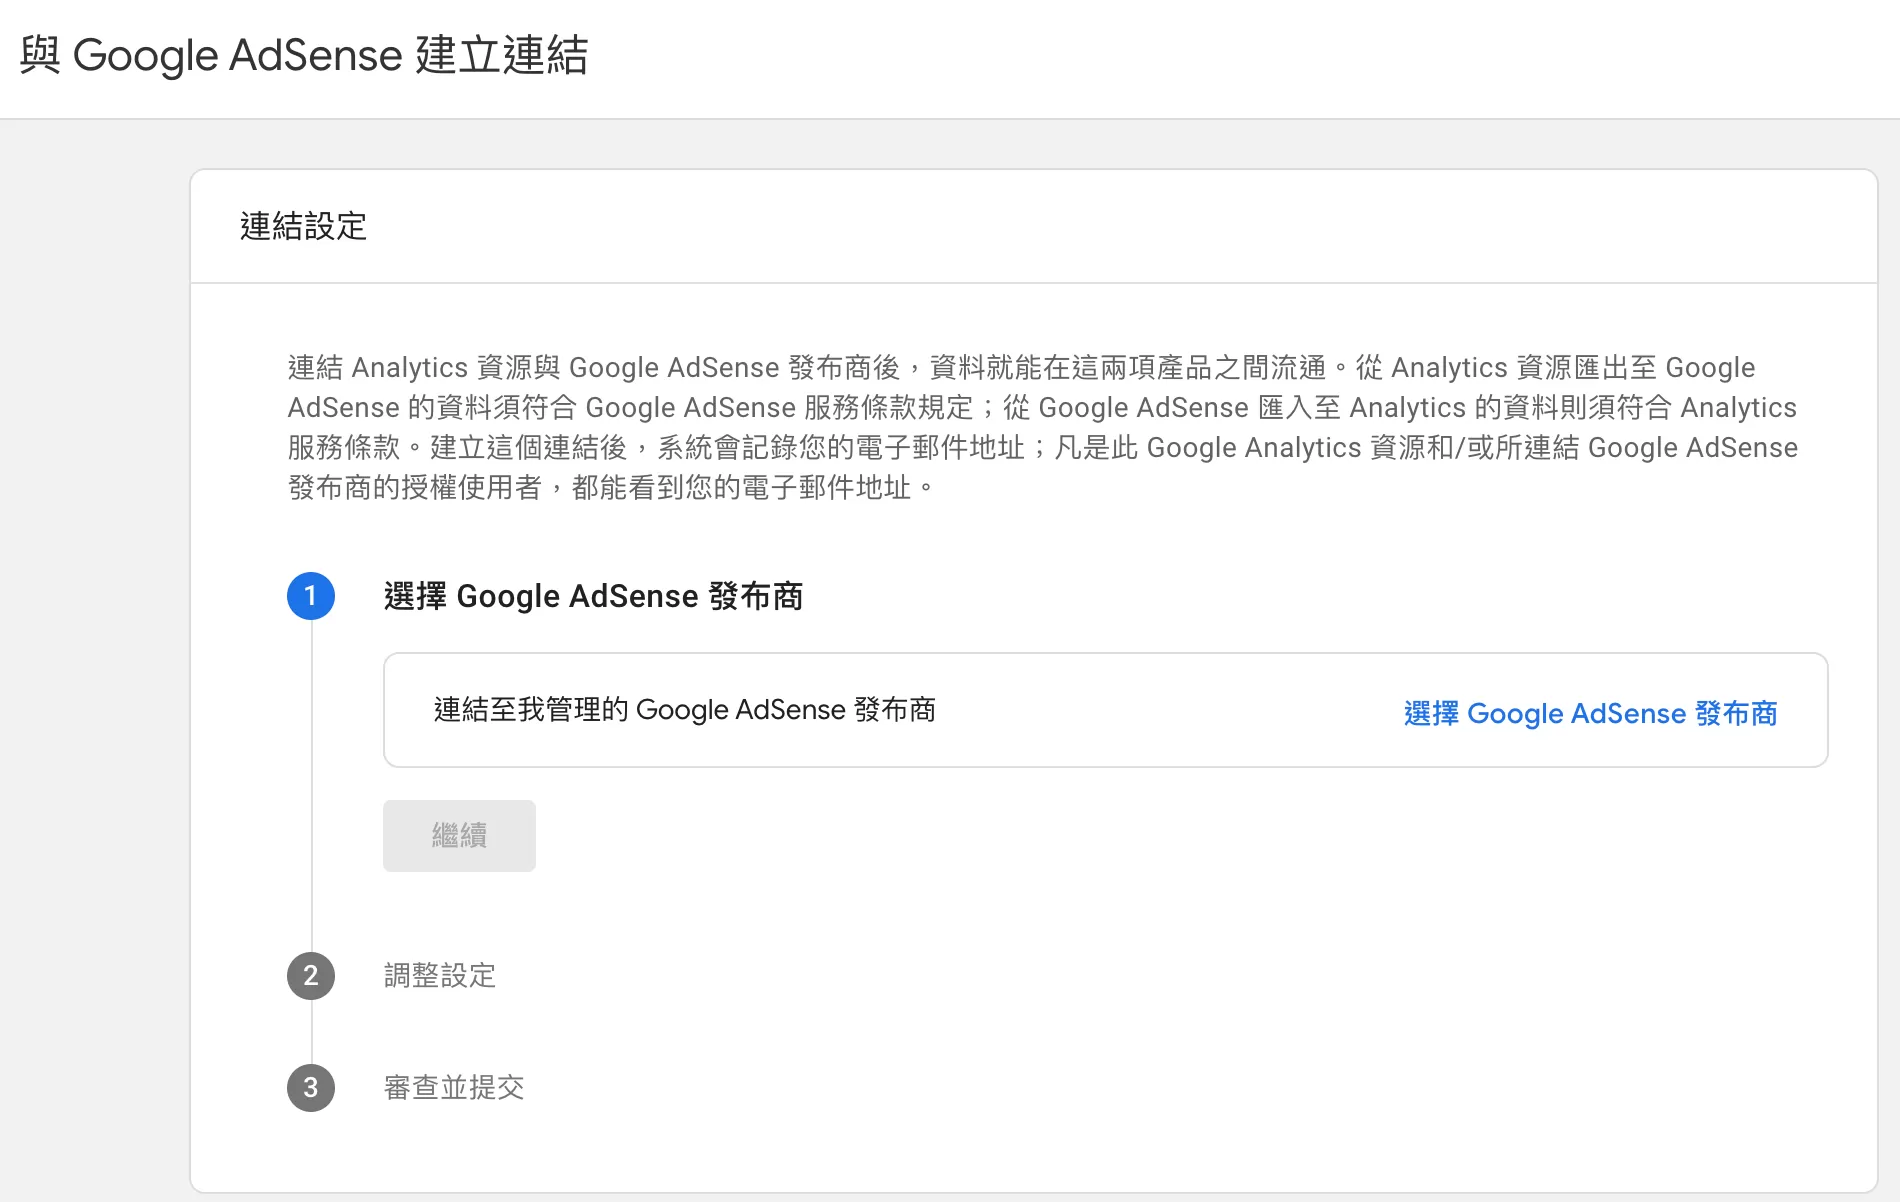
Task: Click the description paragraph about Analytics 資源
Action: click(1042, 427)
